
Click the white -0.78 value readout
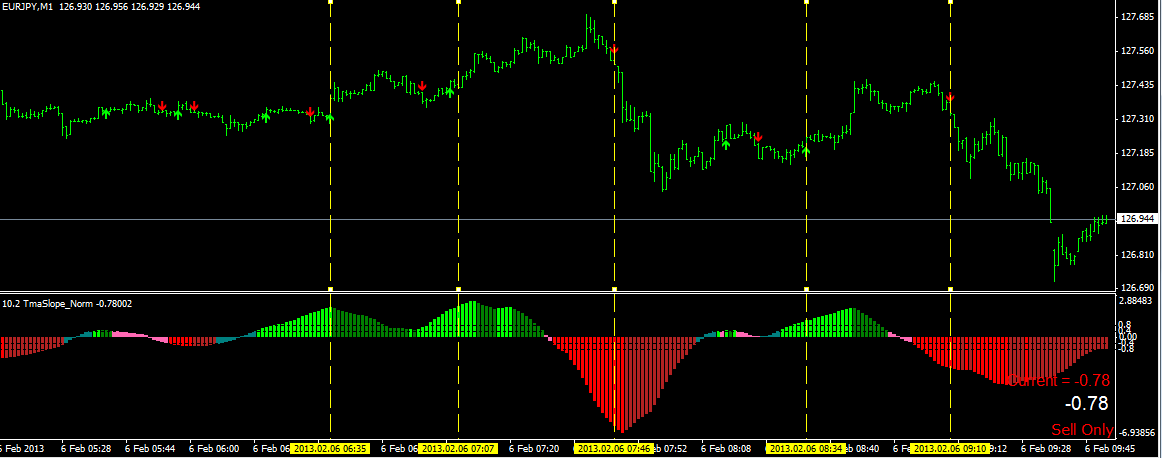(1086, 404)
